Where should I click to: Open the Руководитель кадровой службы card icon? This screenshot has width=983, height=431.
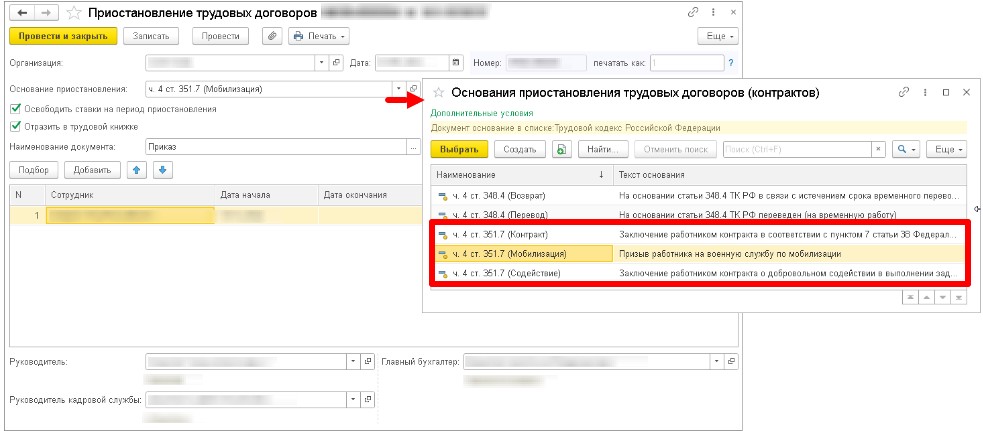pos(369,399)
